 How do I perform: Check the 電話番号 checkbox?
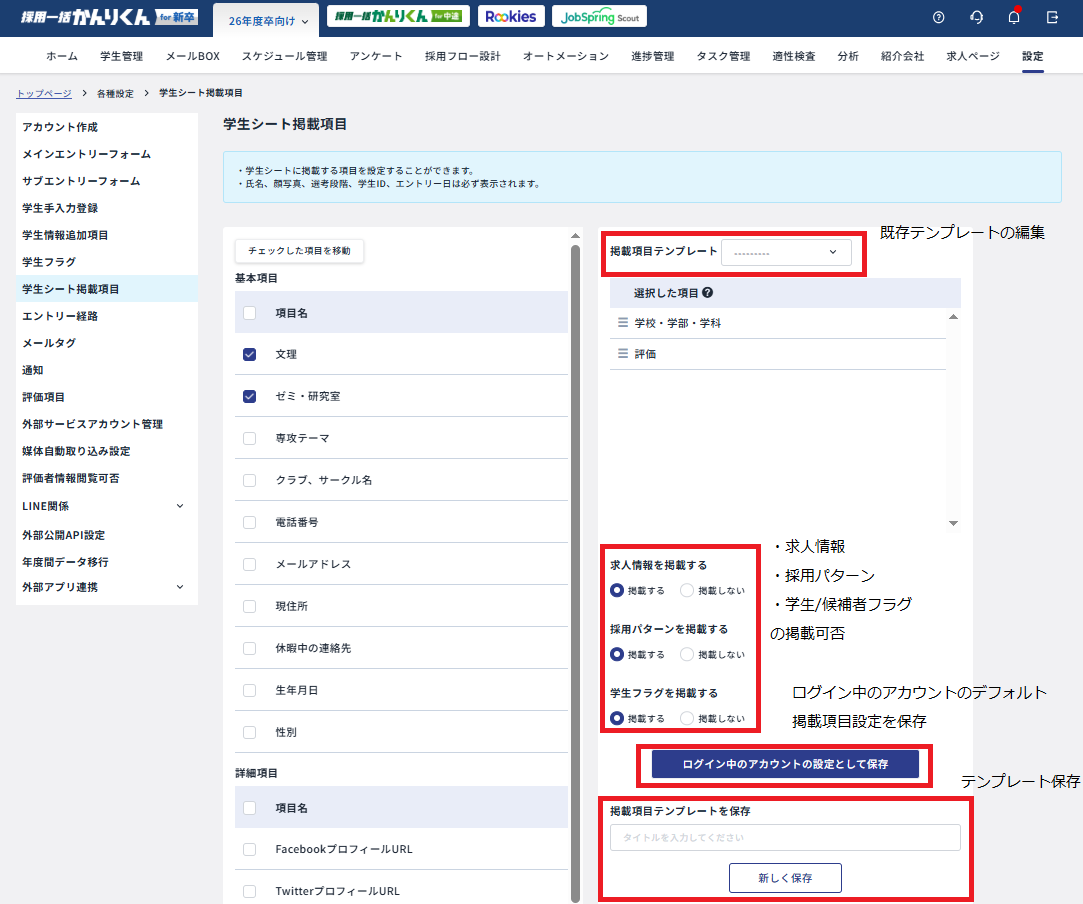[250, 522]
